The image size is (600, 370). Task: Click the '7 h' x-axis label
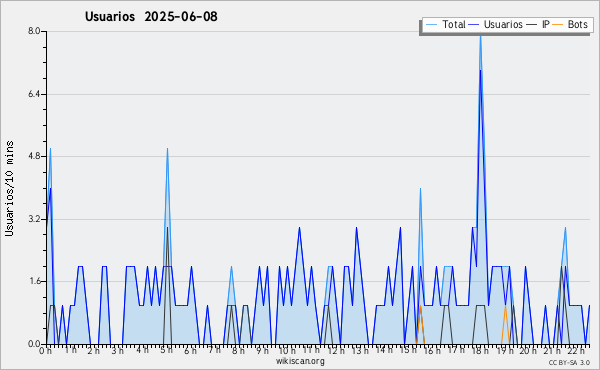coord(214,350)
